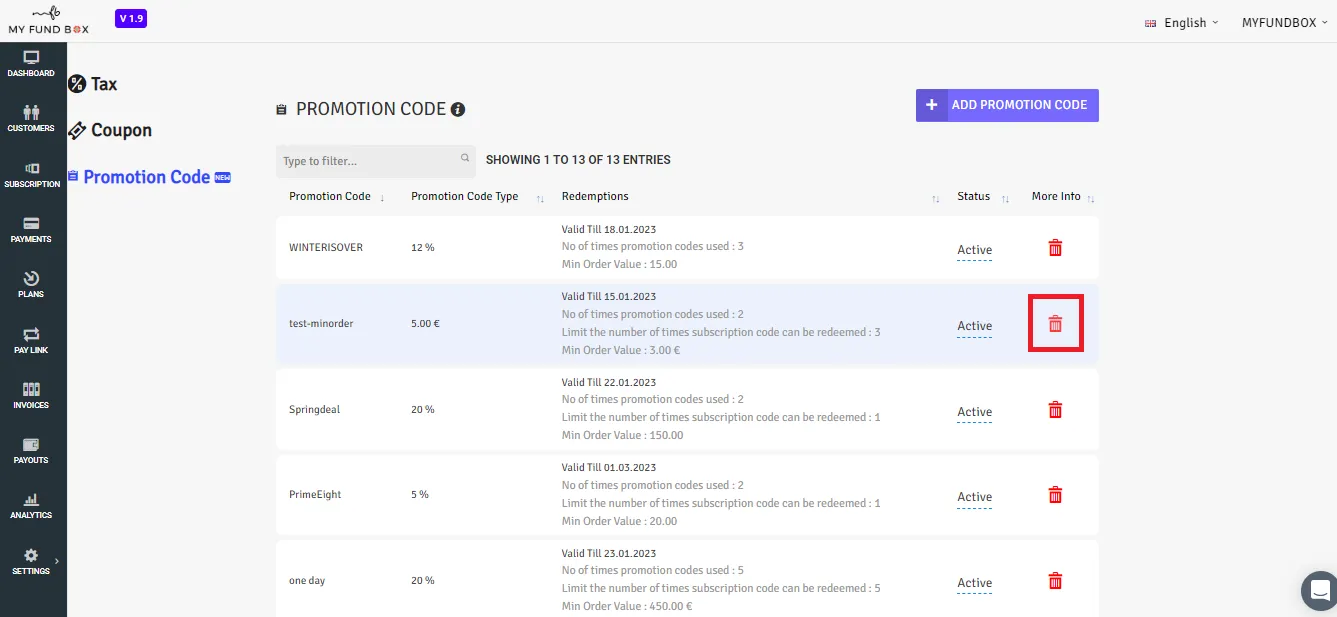This screenshot has width=1337, height=617.
Task: Open Plans from the sidebar
Action: click(31, 285)
